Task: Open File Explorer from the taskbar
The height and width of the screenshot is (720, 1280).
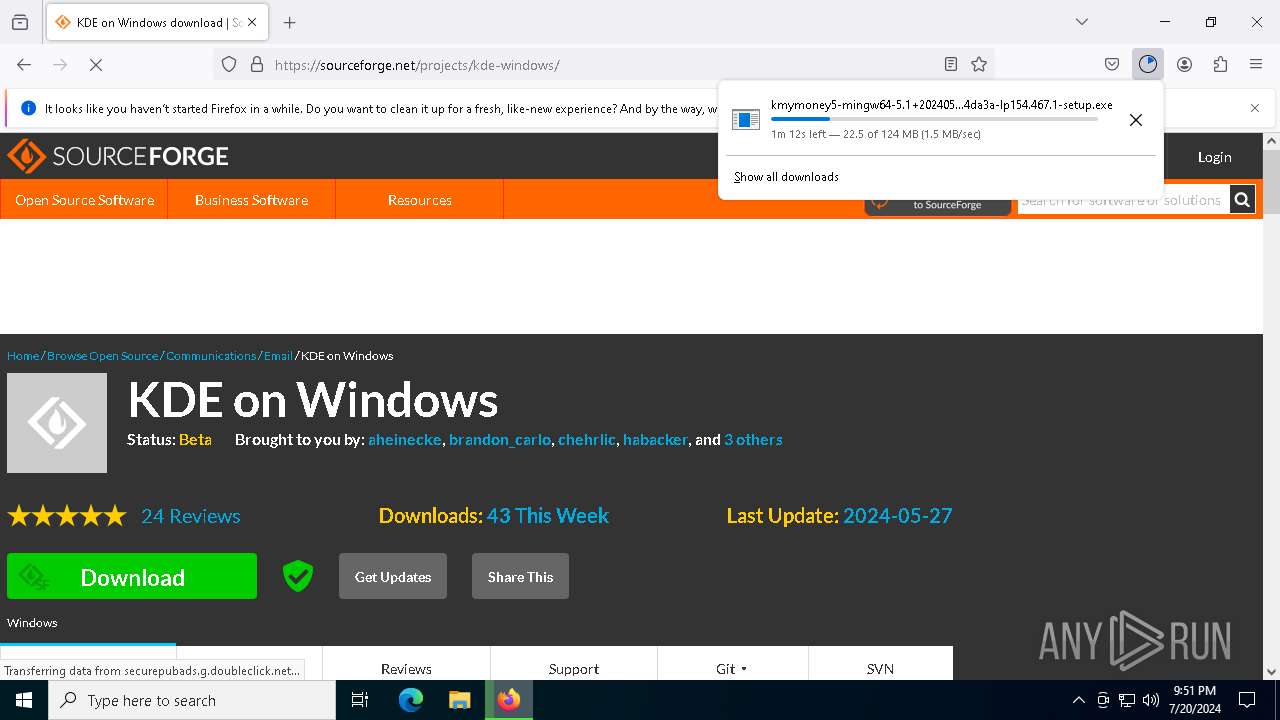Action: click(x=459, y=700)
